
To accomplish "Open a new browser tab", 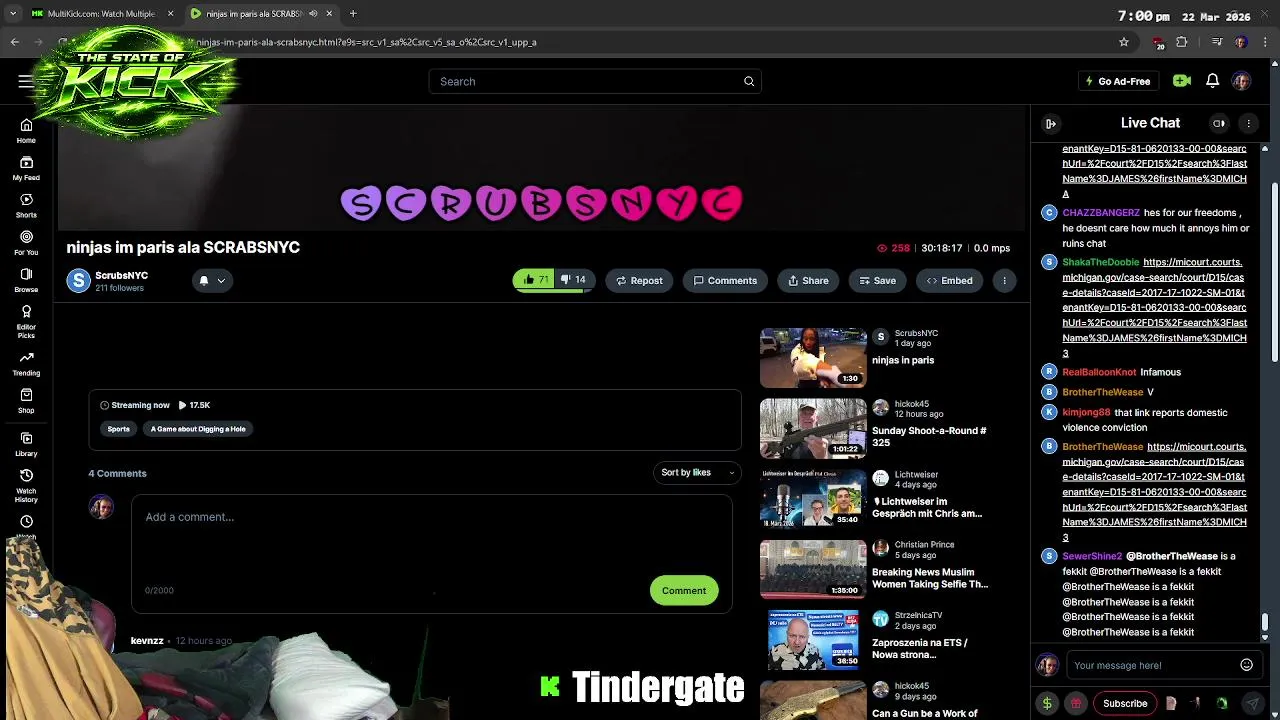I will pos(353,13).
